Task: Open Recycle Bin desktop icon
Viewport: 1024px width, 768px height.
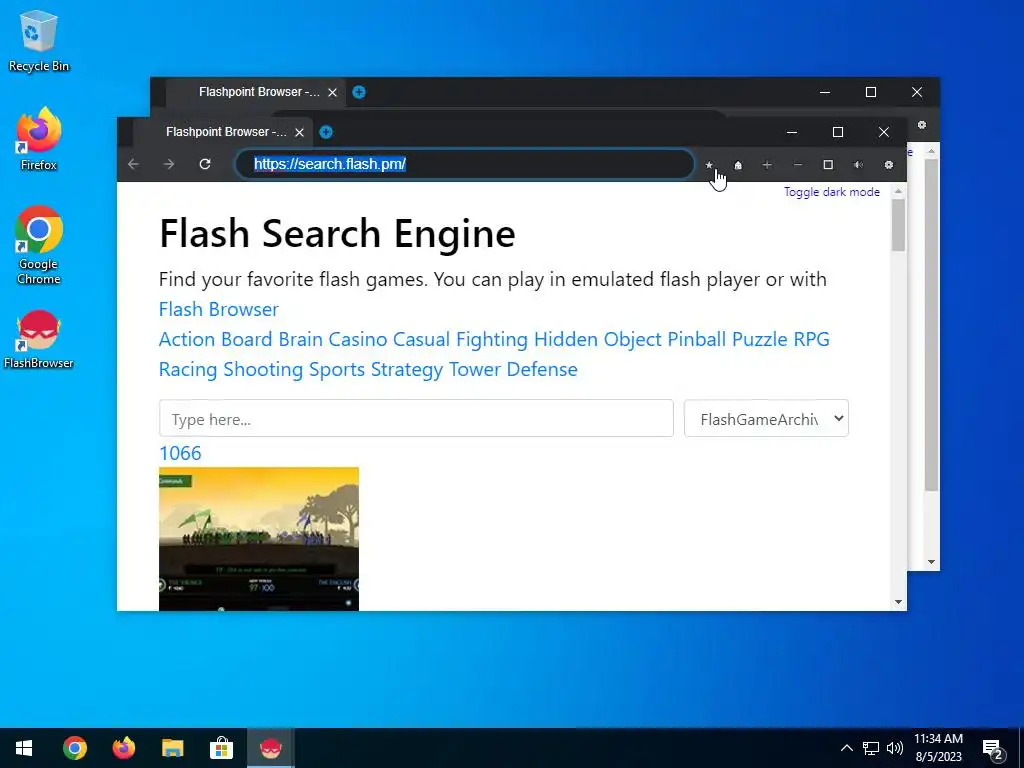Action: point(39,40)
